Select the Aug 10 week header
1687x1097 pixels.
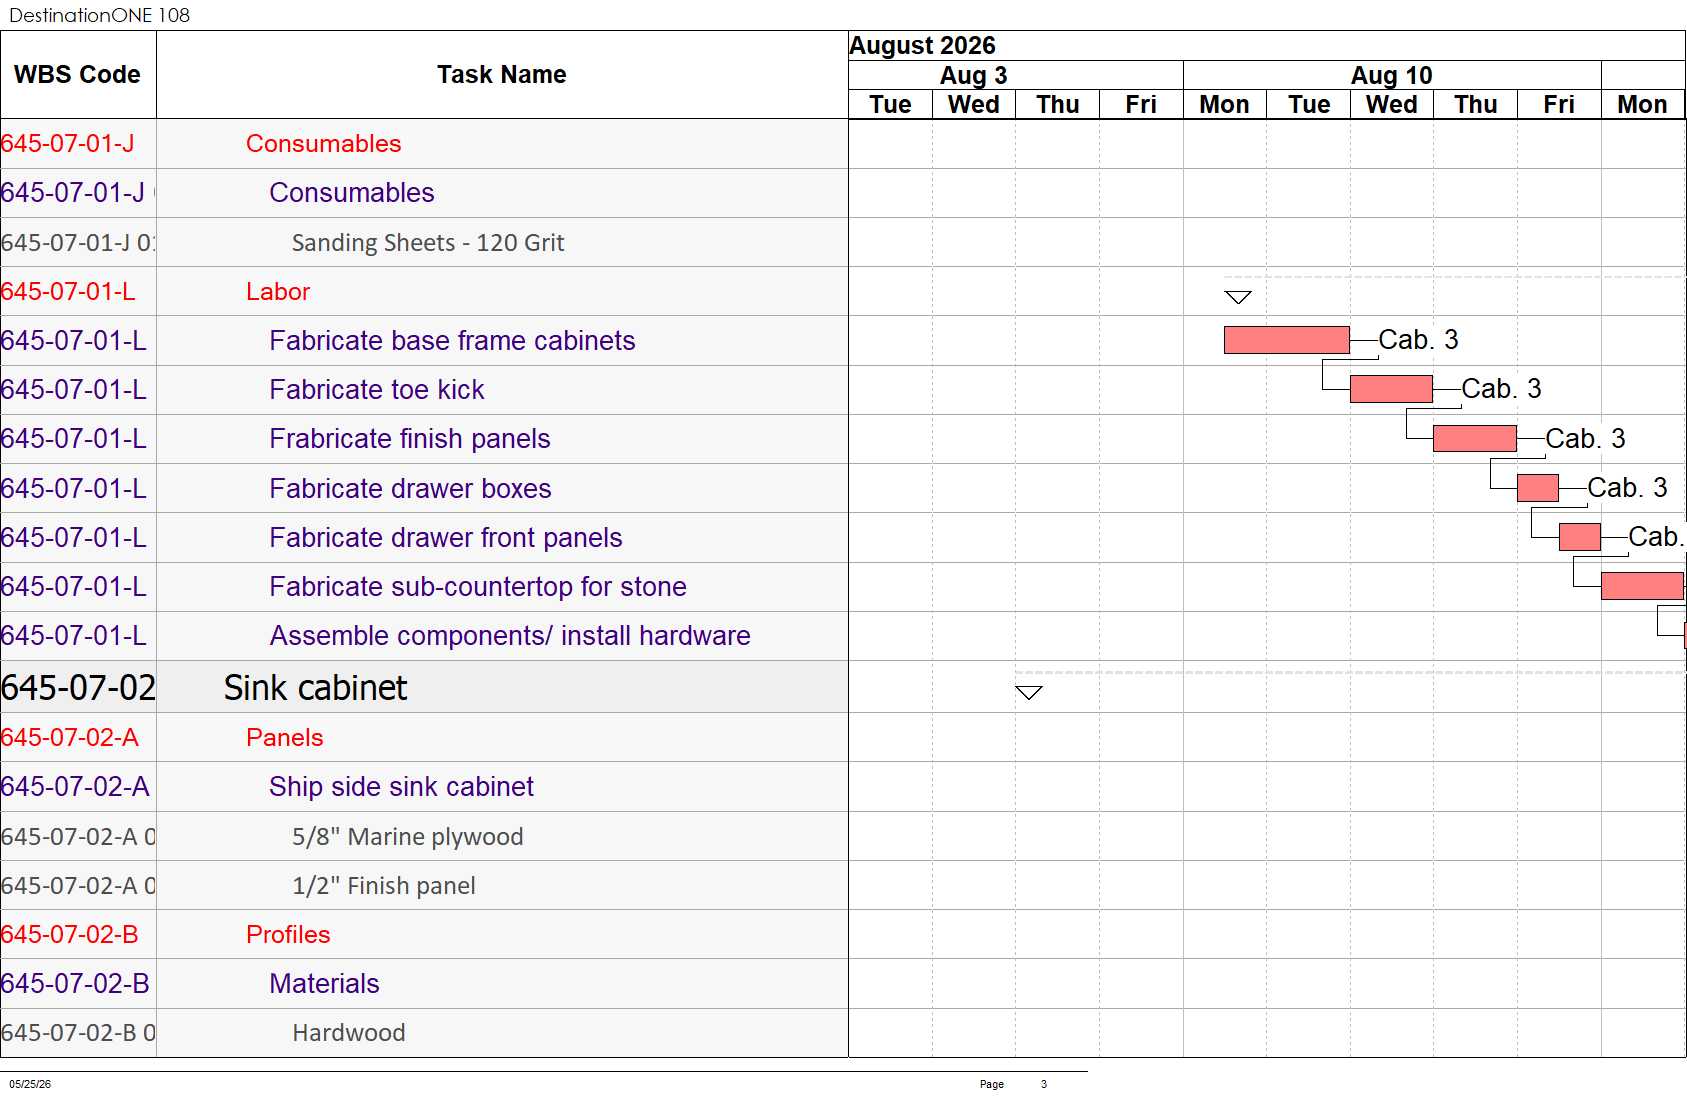tap(1392, 76)
